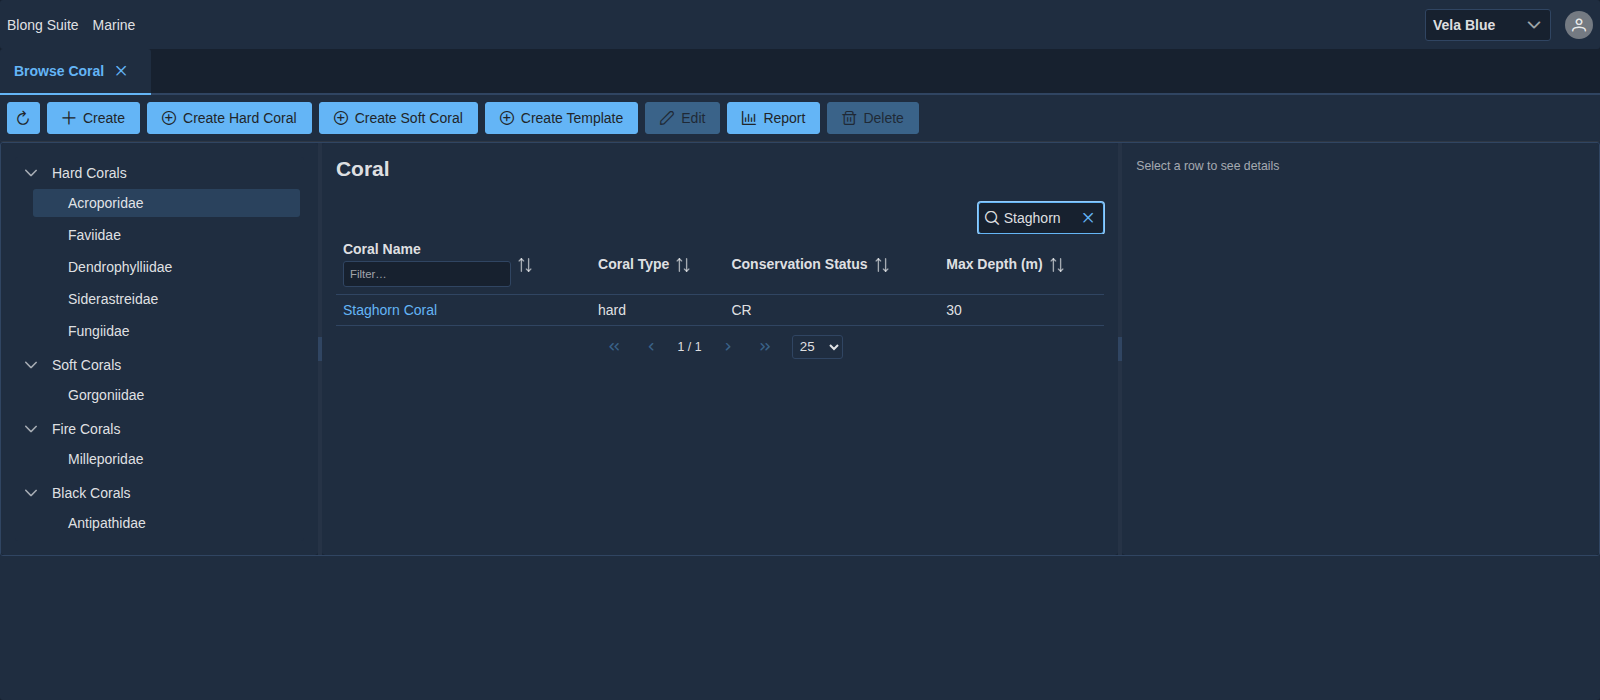Open the Staghorn Coral link
1600x700 pixels.
click(390, 310)
